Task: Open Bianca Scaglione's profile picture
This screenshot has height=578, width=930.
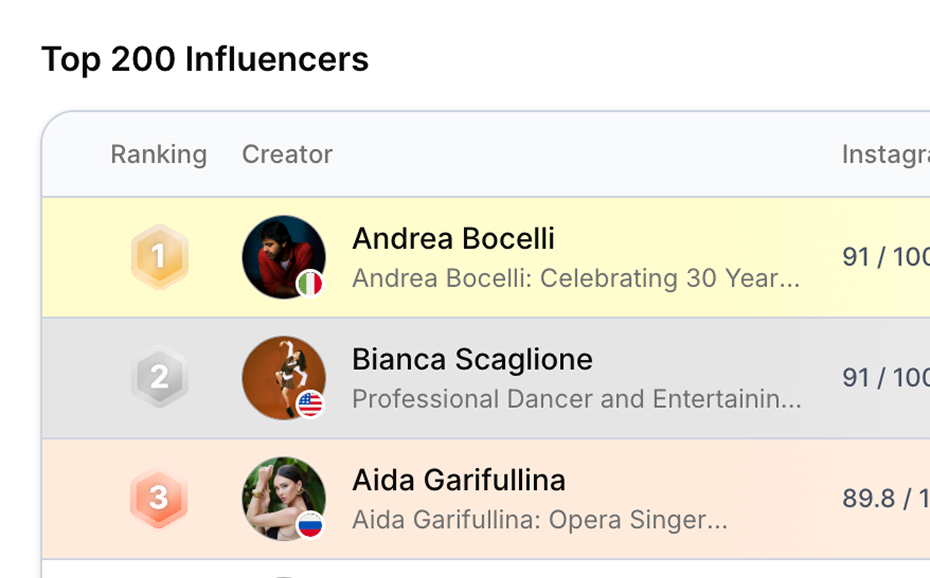Action: tap(281, 375)
